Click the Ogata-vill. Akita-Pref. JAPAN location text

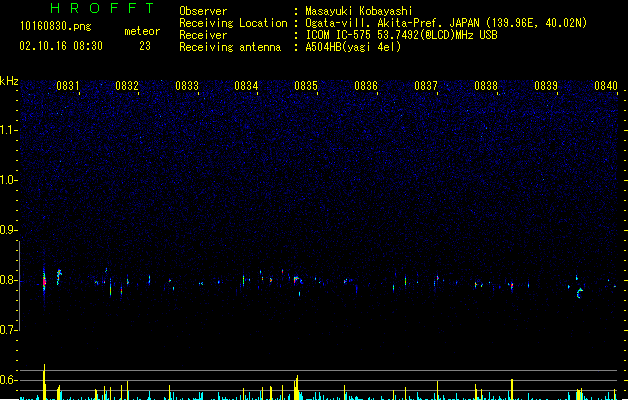[x=446, y=23]
